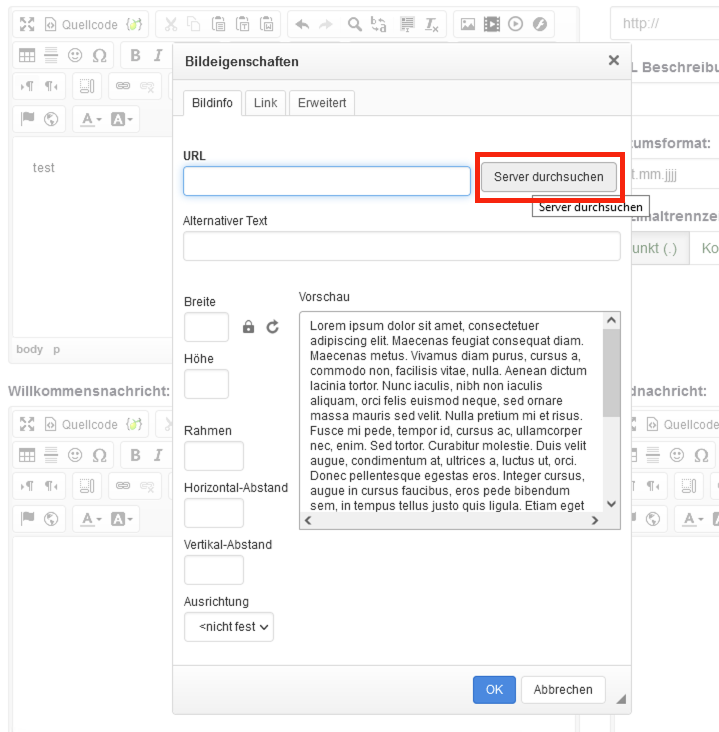Click the smiley icon in top editor toolbar
719x732 pixels.
[75, 55]
